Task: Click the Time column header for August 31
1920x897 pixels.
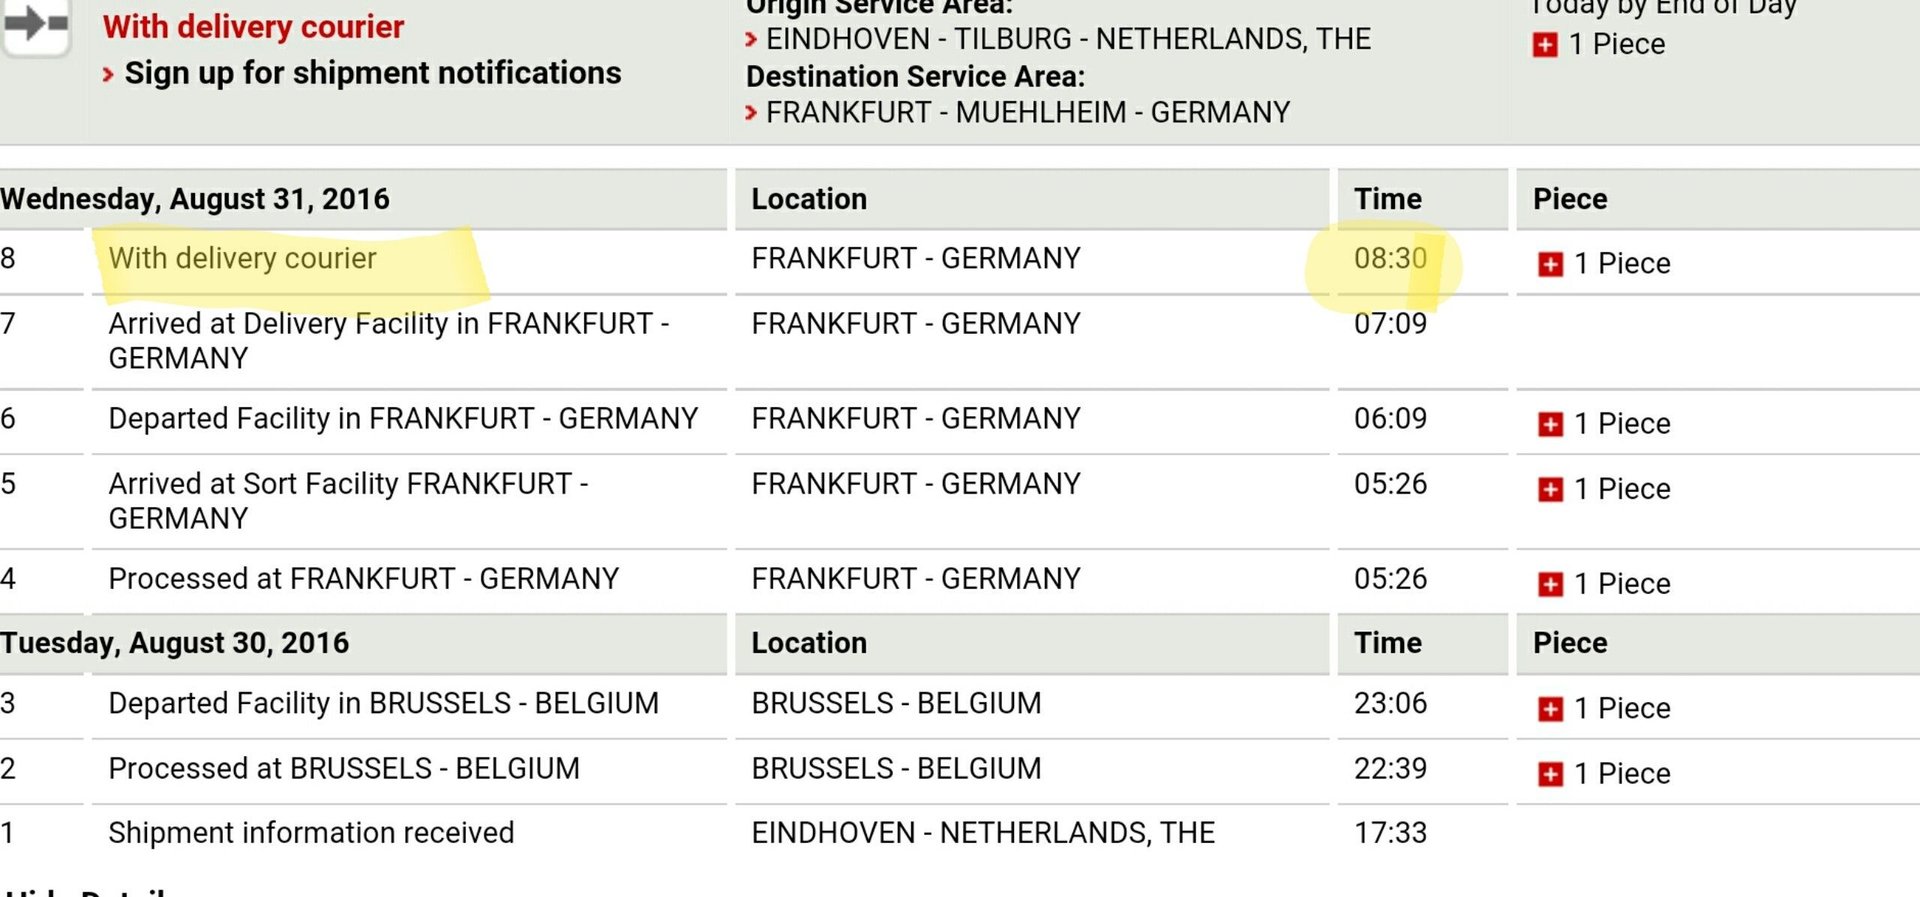Action: click(1388, 199)
